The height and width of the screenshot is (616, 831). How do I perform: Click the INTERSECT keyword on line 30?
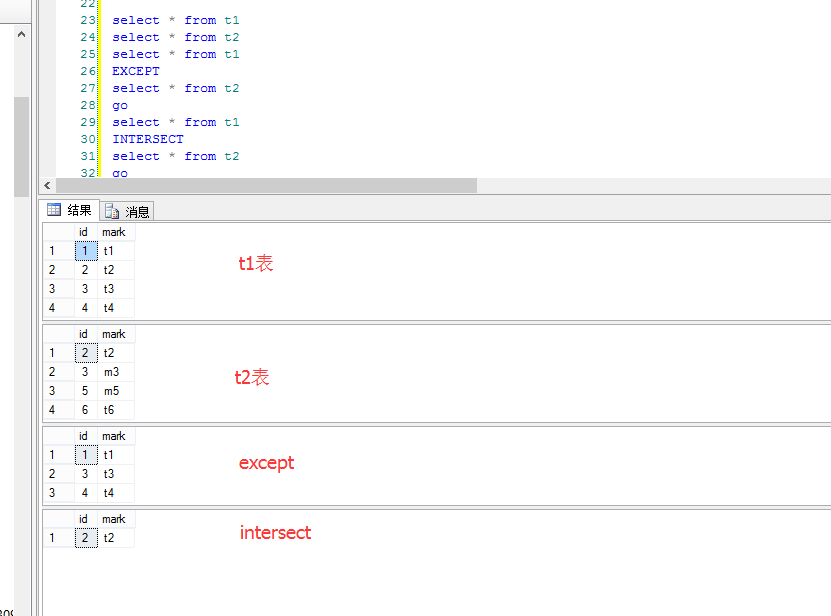[x=148, y=139]
